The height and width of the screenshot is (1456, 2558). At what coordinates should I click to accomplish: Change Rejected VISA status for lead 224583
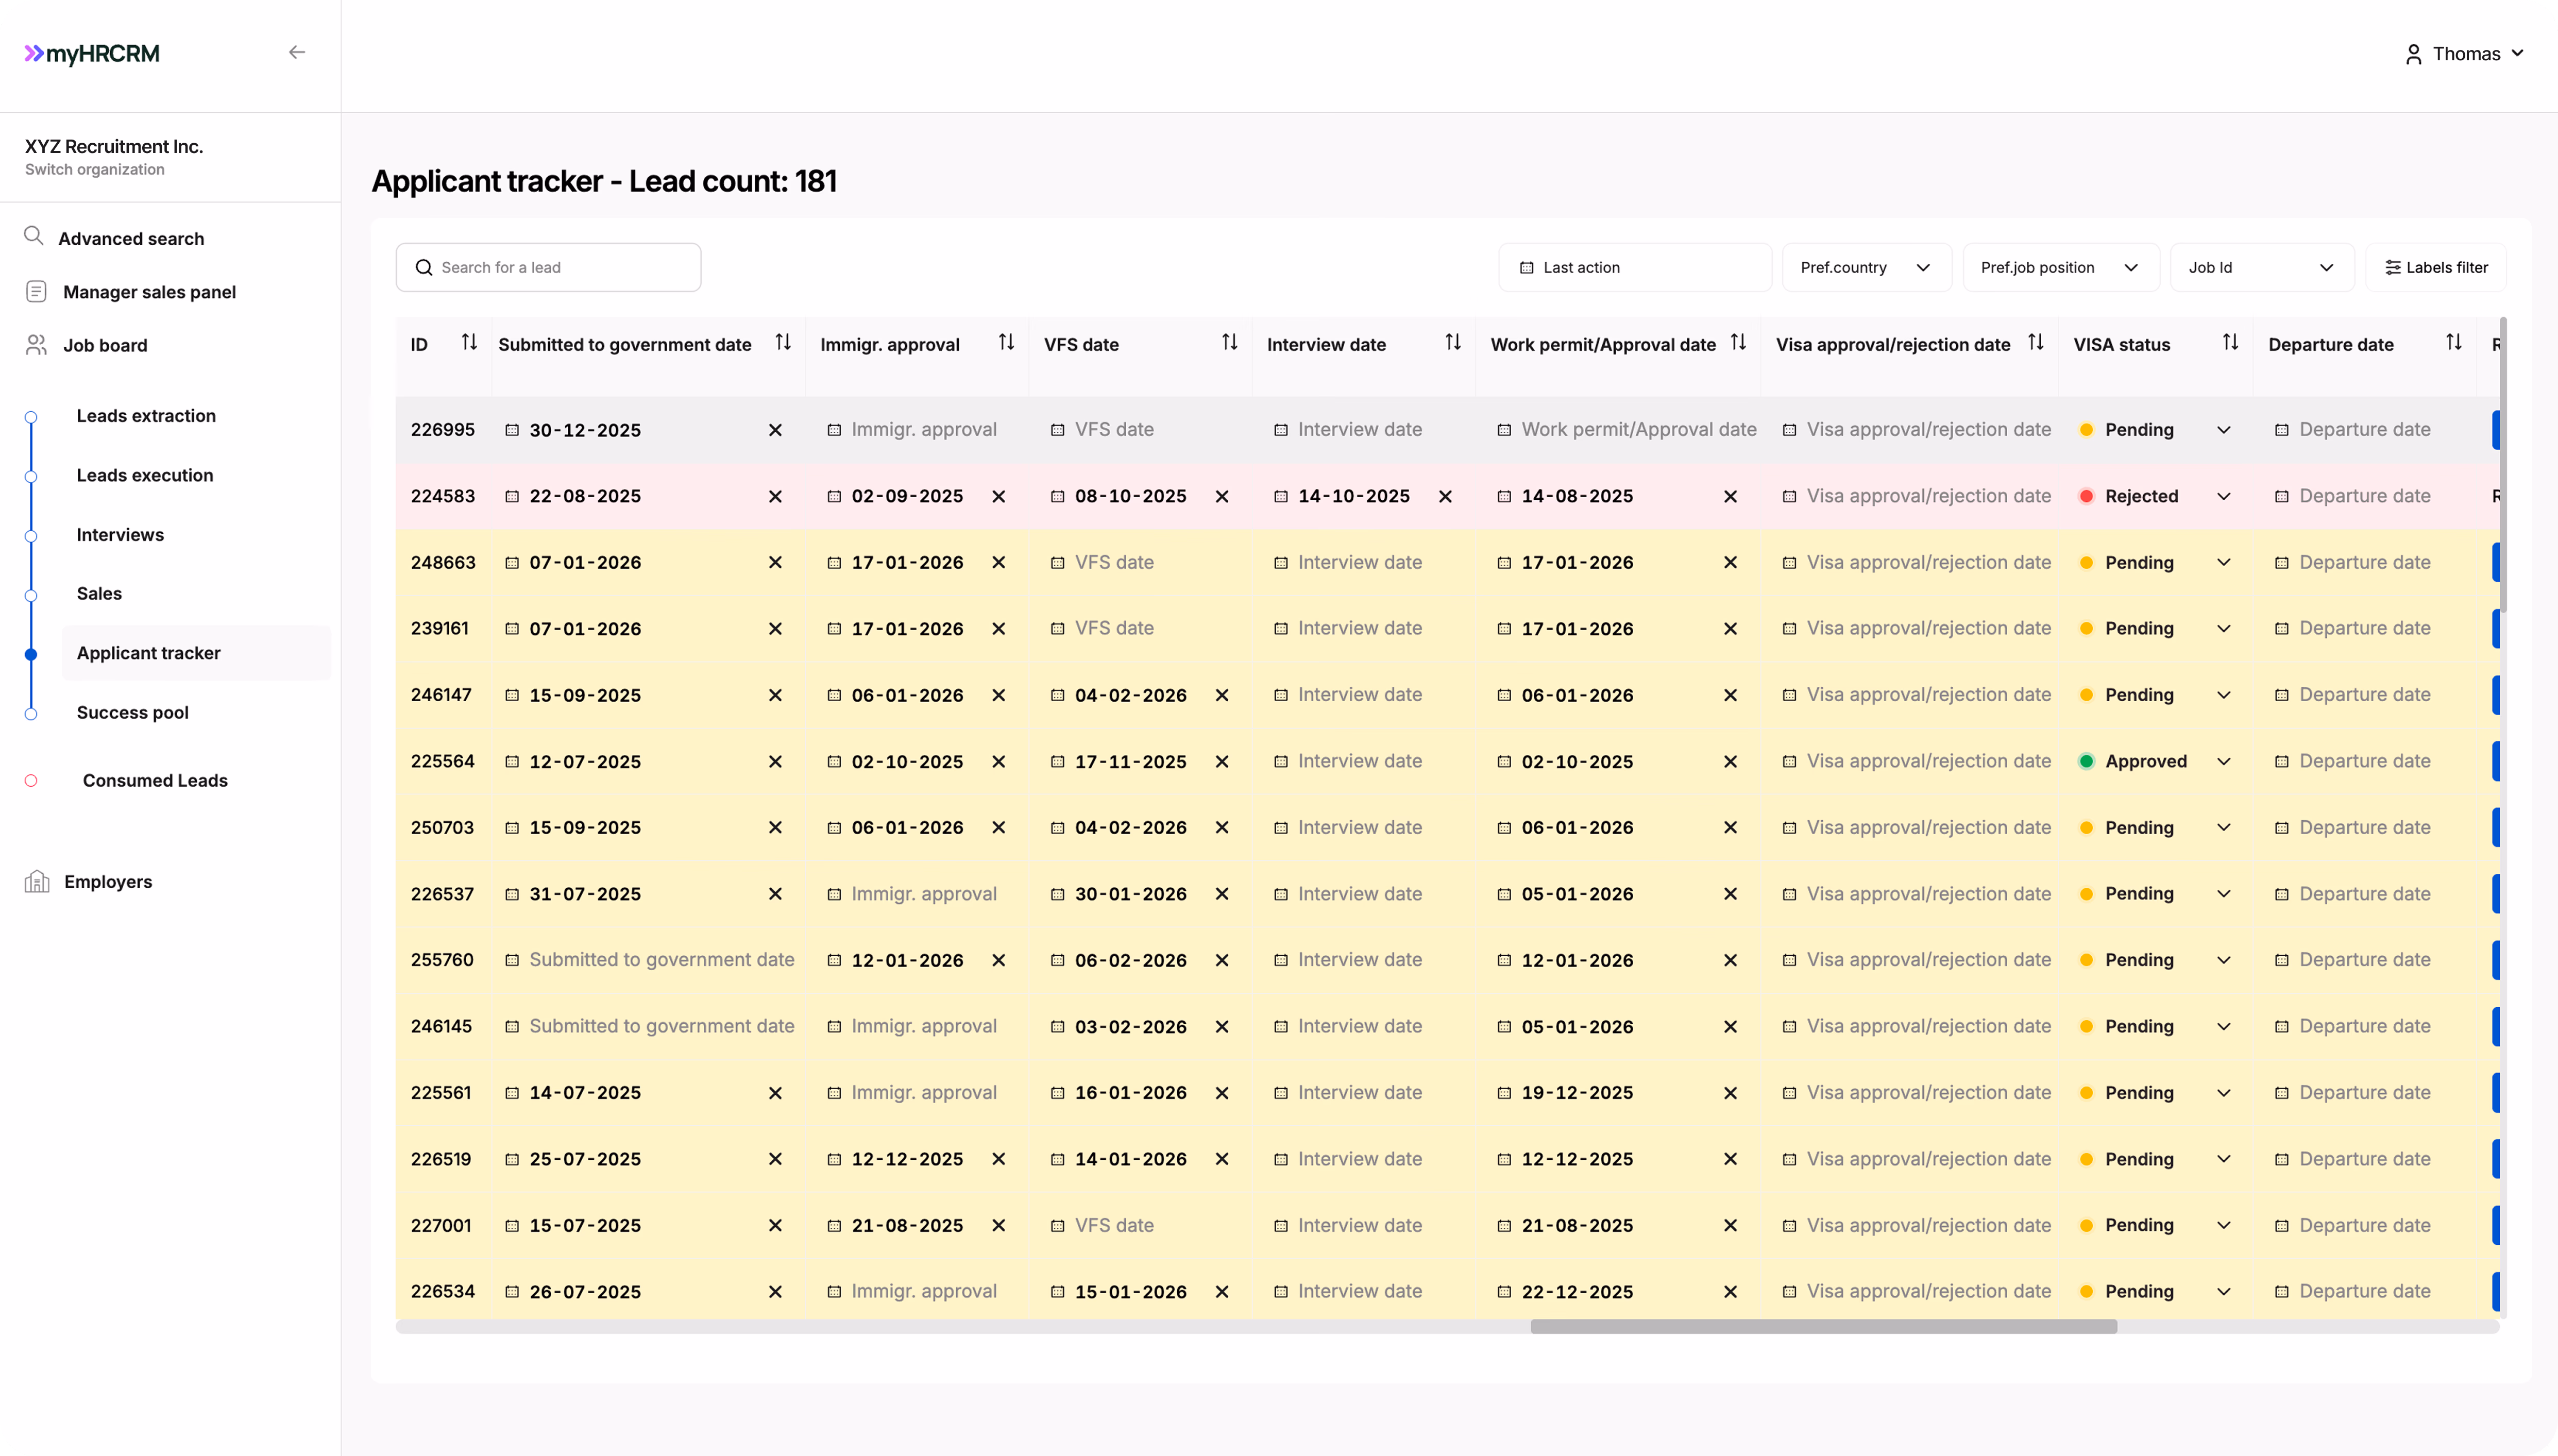click(2155, 496)
